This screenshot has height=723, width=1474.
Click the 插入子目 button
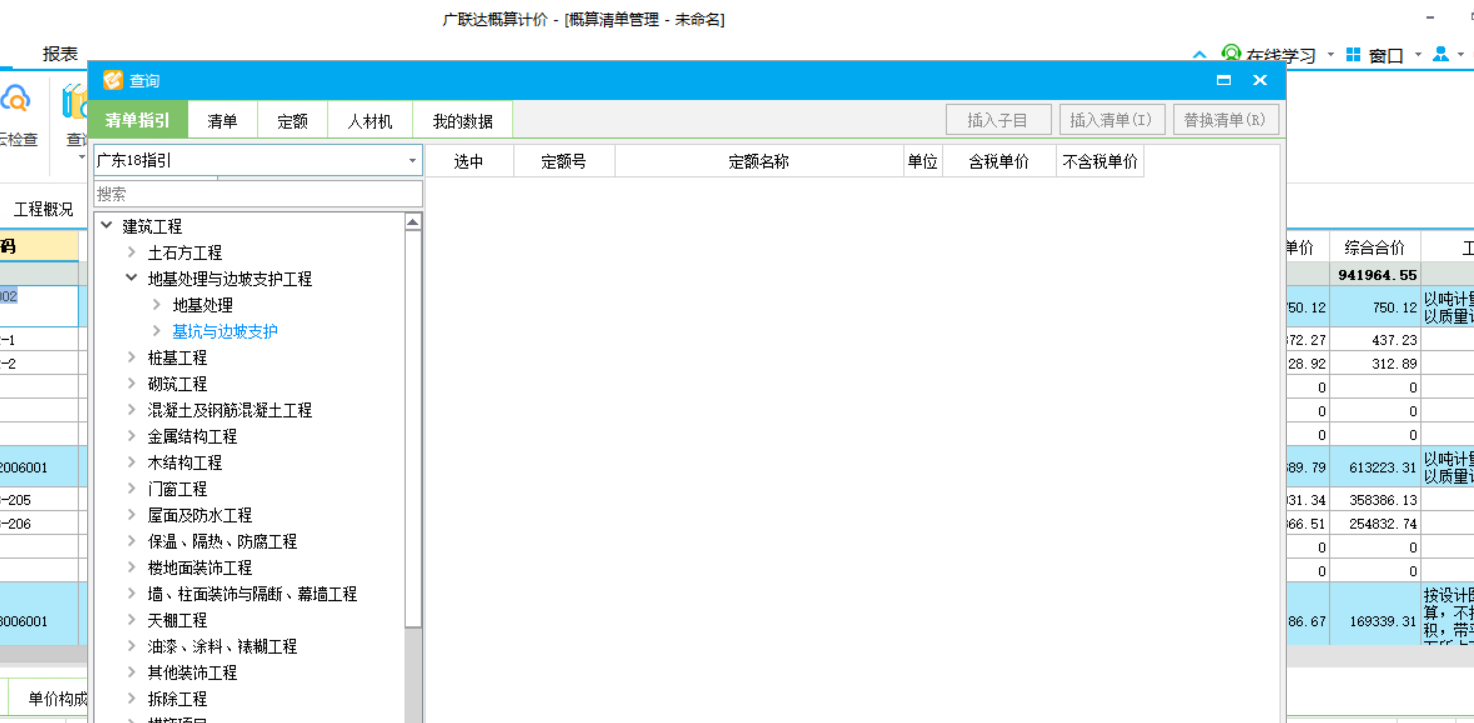click(998, 120)
